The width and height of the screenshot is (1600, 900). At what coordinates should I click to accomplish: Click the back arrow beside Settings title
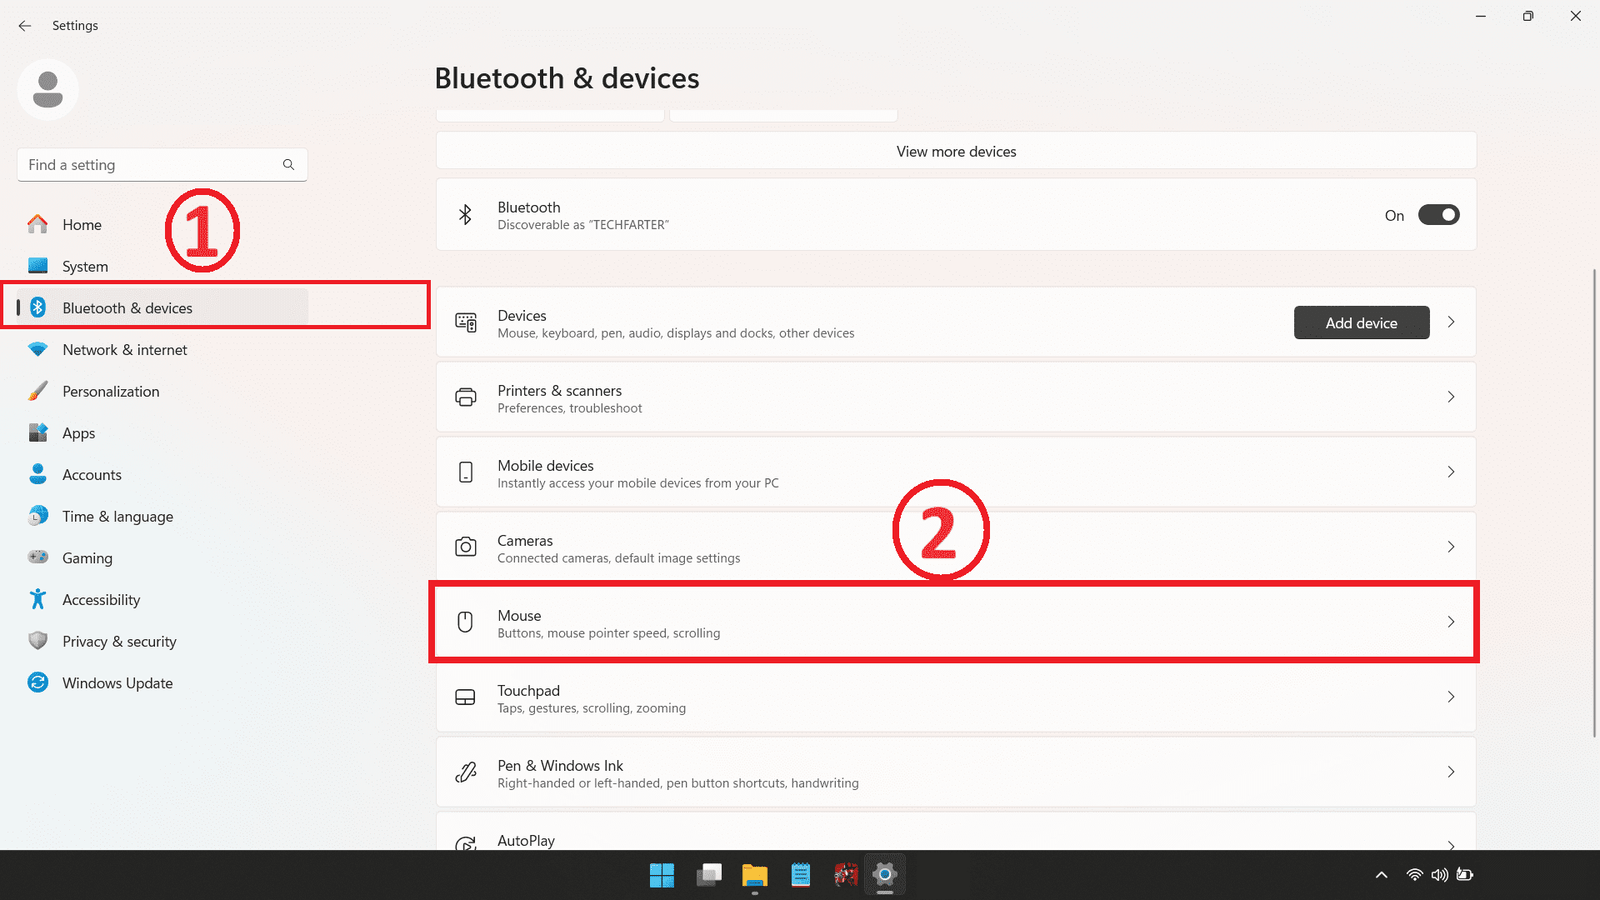[x=25, y=26]
